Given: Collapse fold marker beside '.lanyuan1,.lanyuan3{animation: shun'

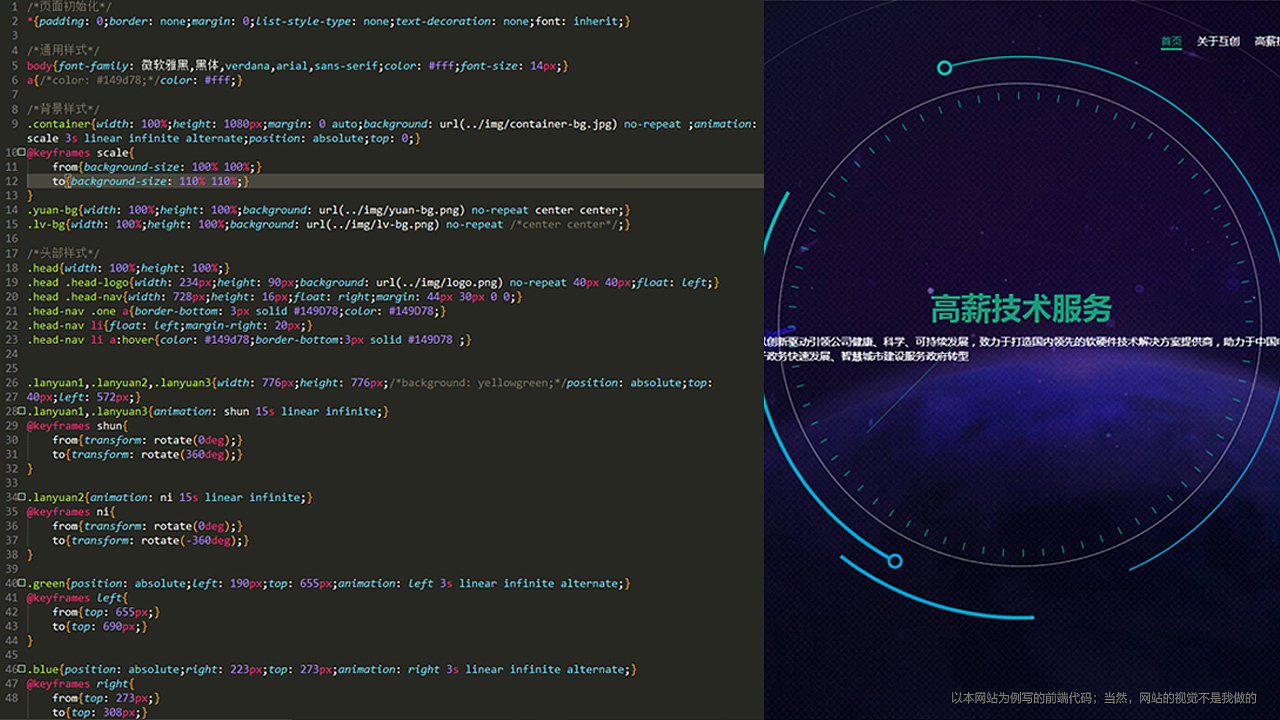Looking at the screenshot, I should [22, 411].
